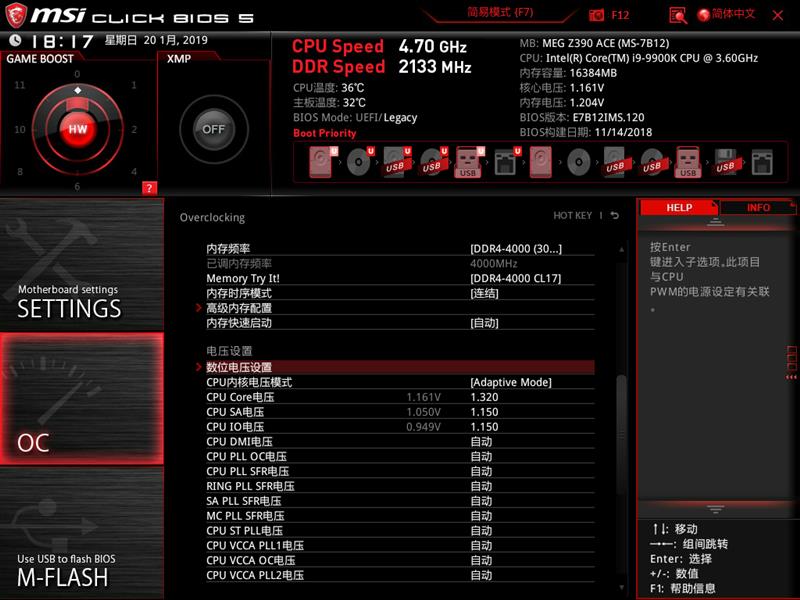Open the language selector globe (简体中文)
The width and height of the screenshot is (800, 600).
point(726,14)
